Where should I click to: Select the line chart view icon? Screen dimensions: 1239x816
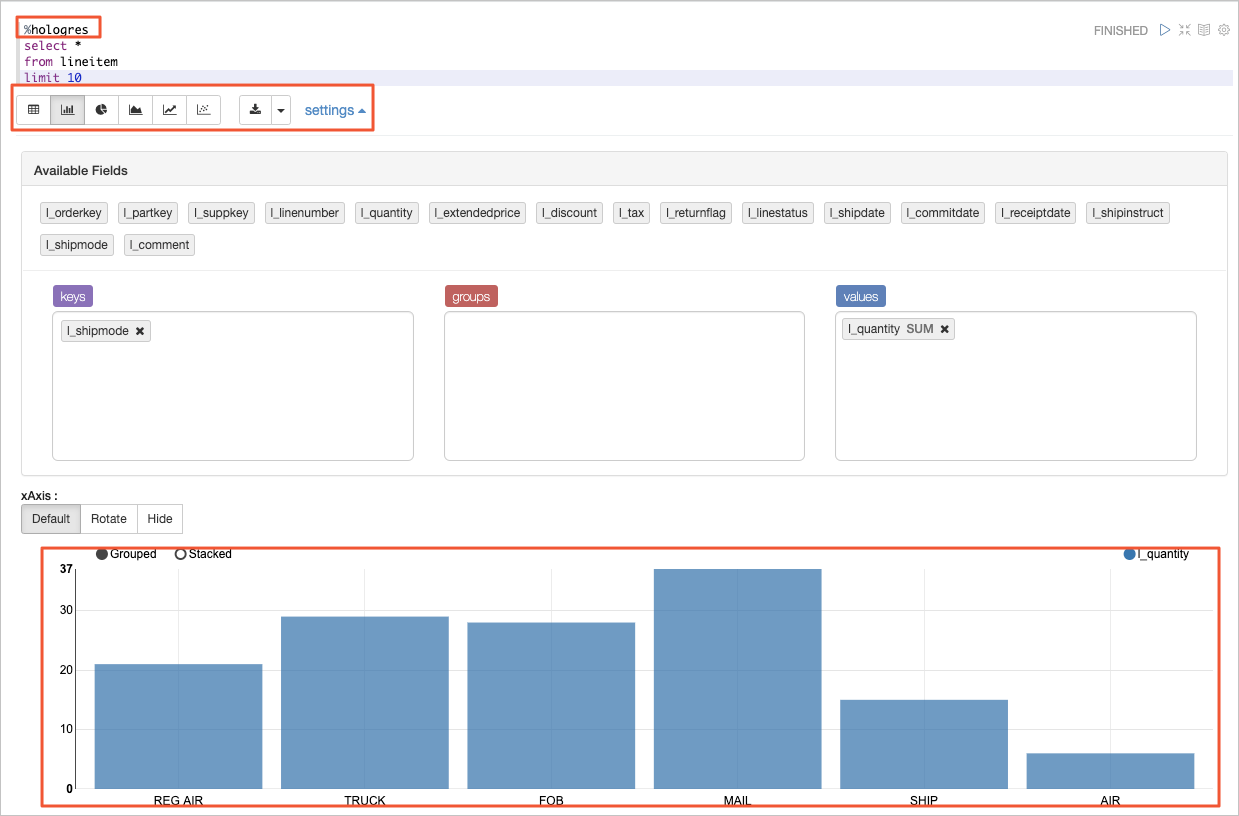point(170,110)
